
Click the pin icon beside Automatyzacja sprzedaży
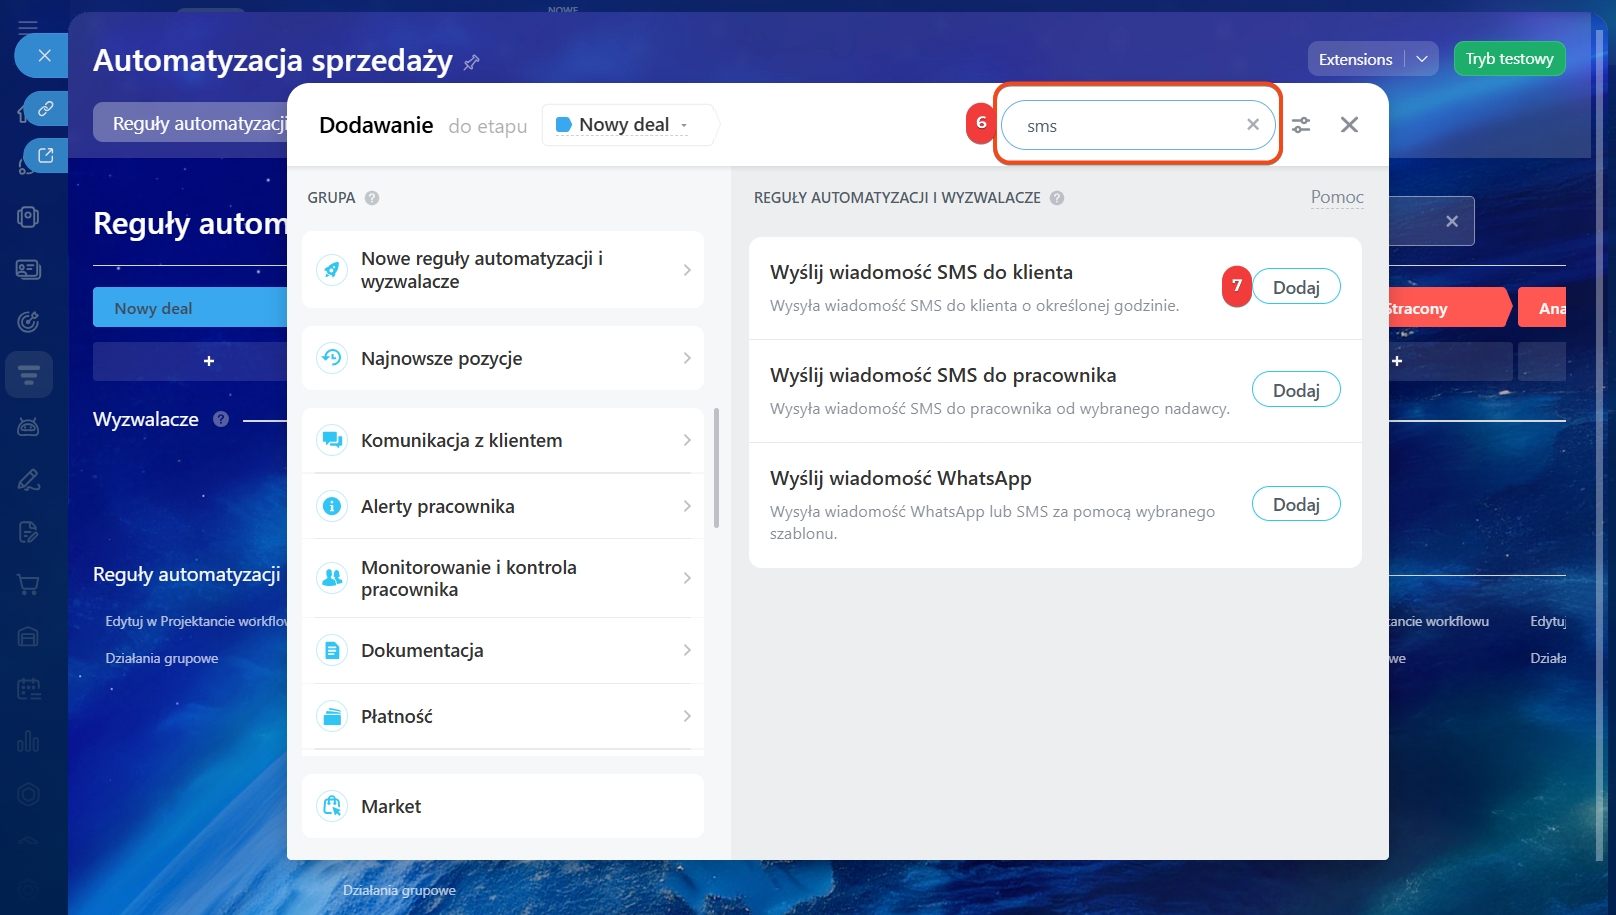472,62
